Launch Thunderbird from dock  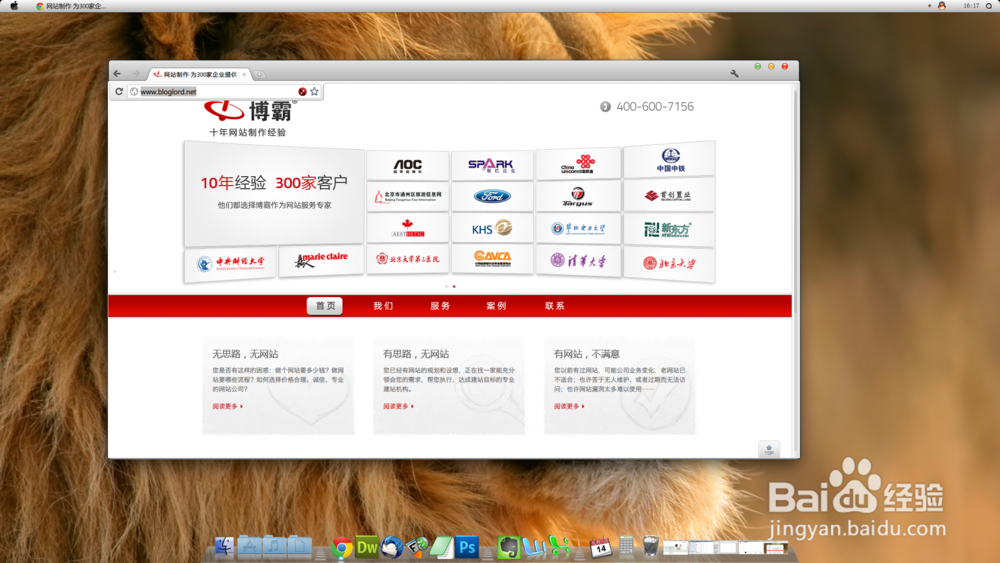point(392,547)
